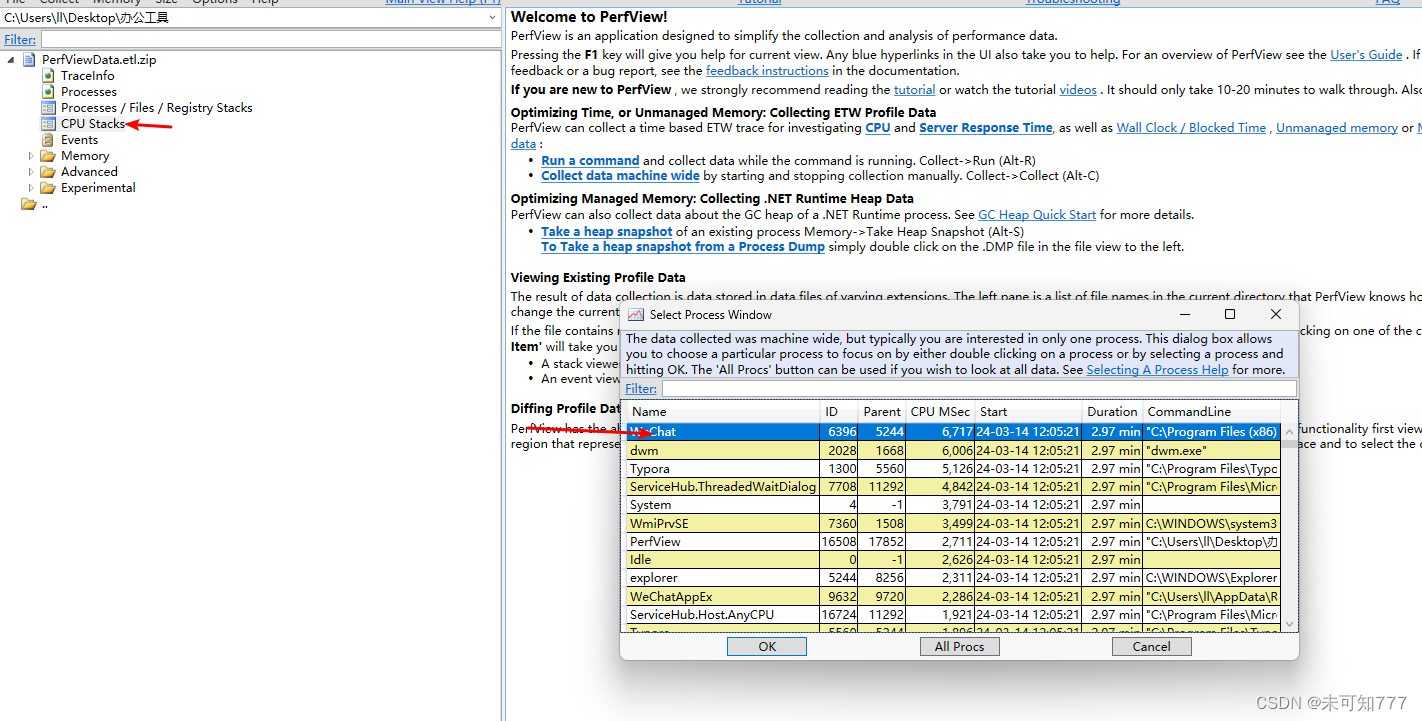Click the Select Process Window title icon
This screenshot has height=721, width=1422.
[636, 314]
